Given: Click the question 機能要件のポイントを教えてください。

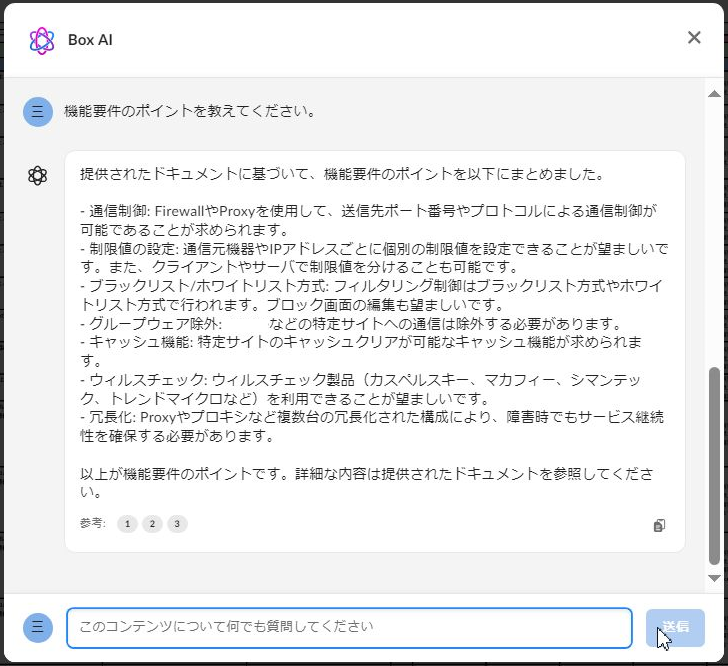Looking at the screenshot, I should coord(190,111).
